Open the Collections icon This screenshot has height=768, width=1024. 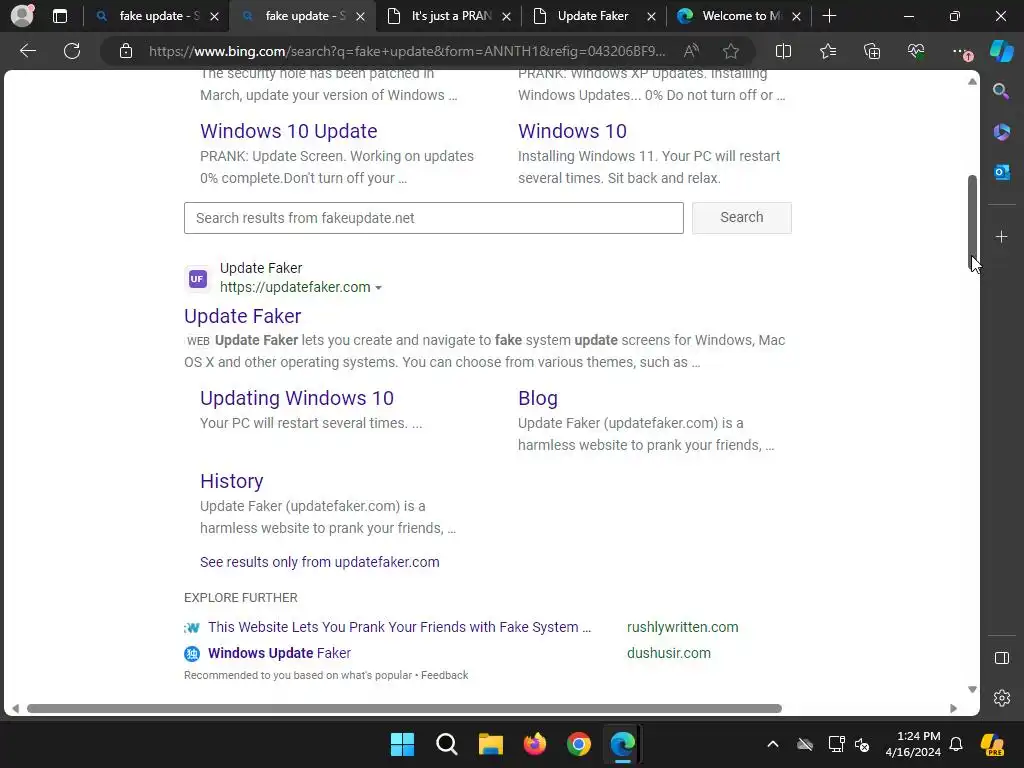click(872, 51)
